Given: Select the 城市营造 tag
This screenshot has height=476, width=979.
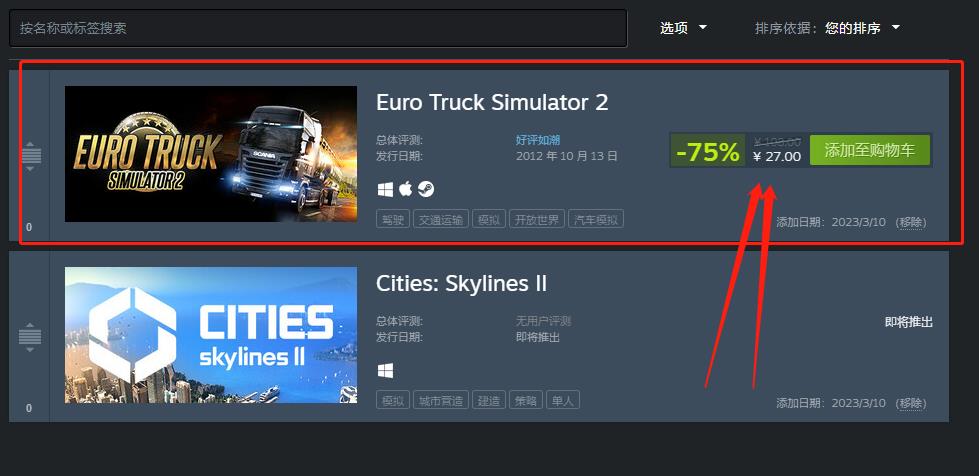Looking at the screenshot, I should tap(441, 400).
